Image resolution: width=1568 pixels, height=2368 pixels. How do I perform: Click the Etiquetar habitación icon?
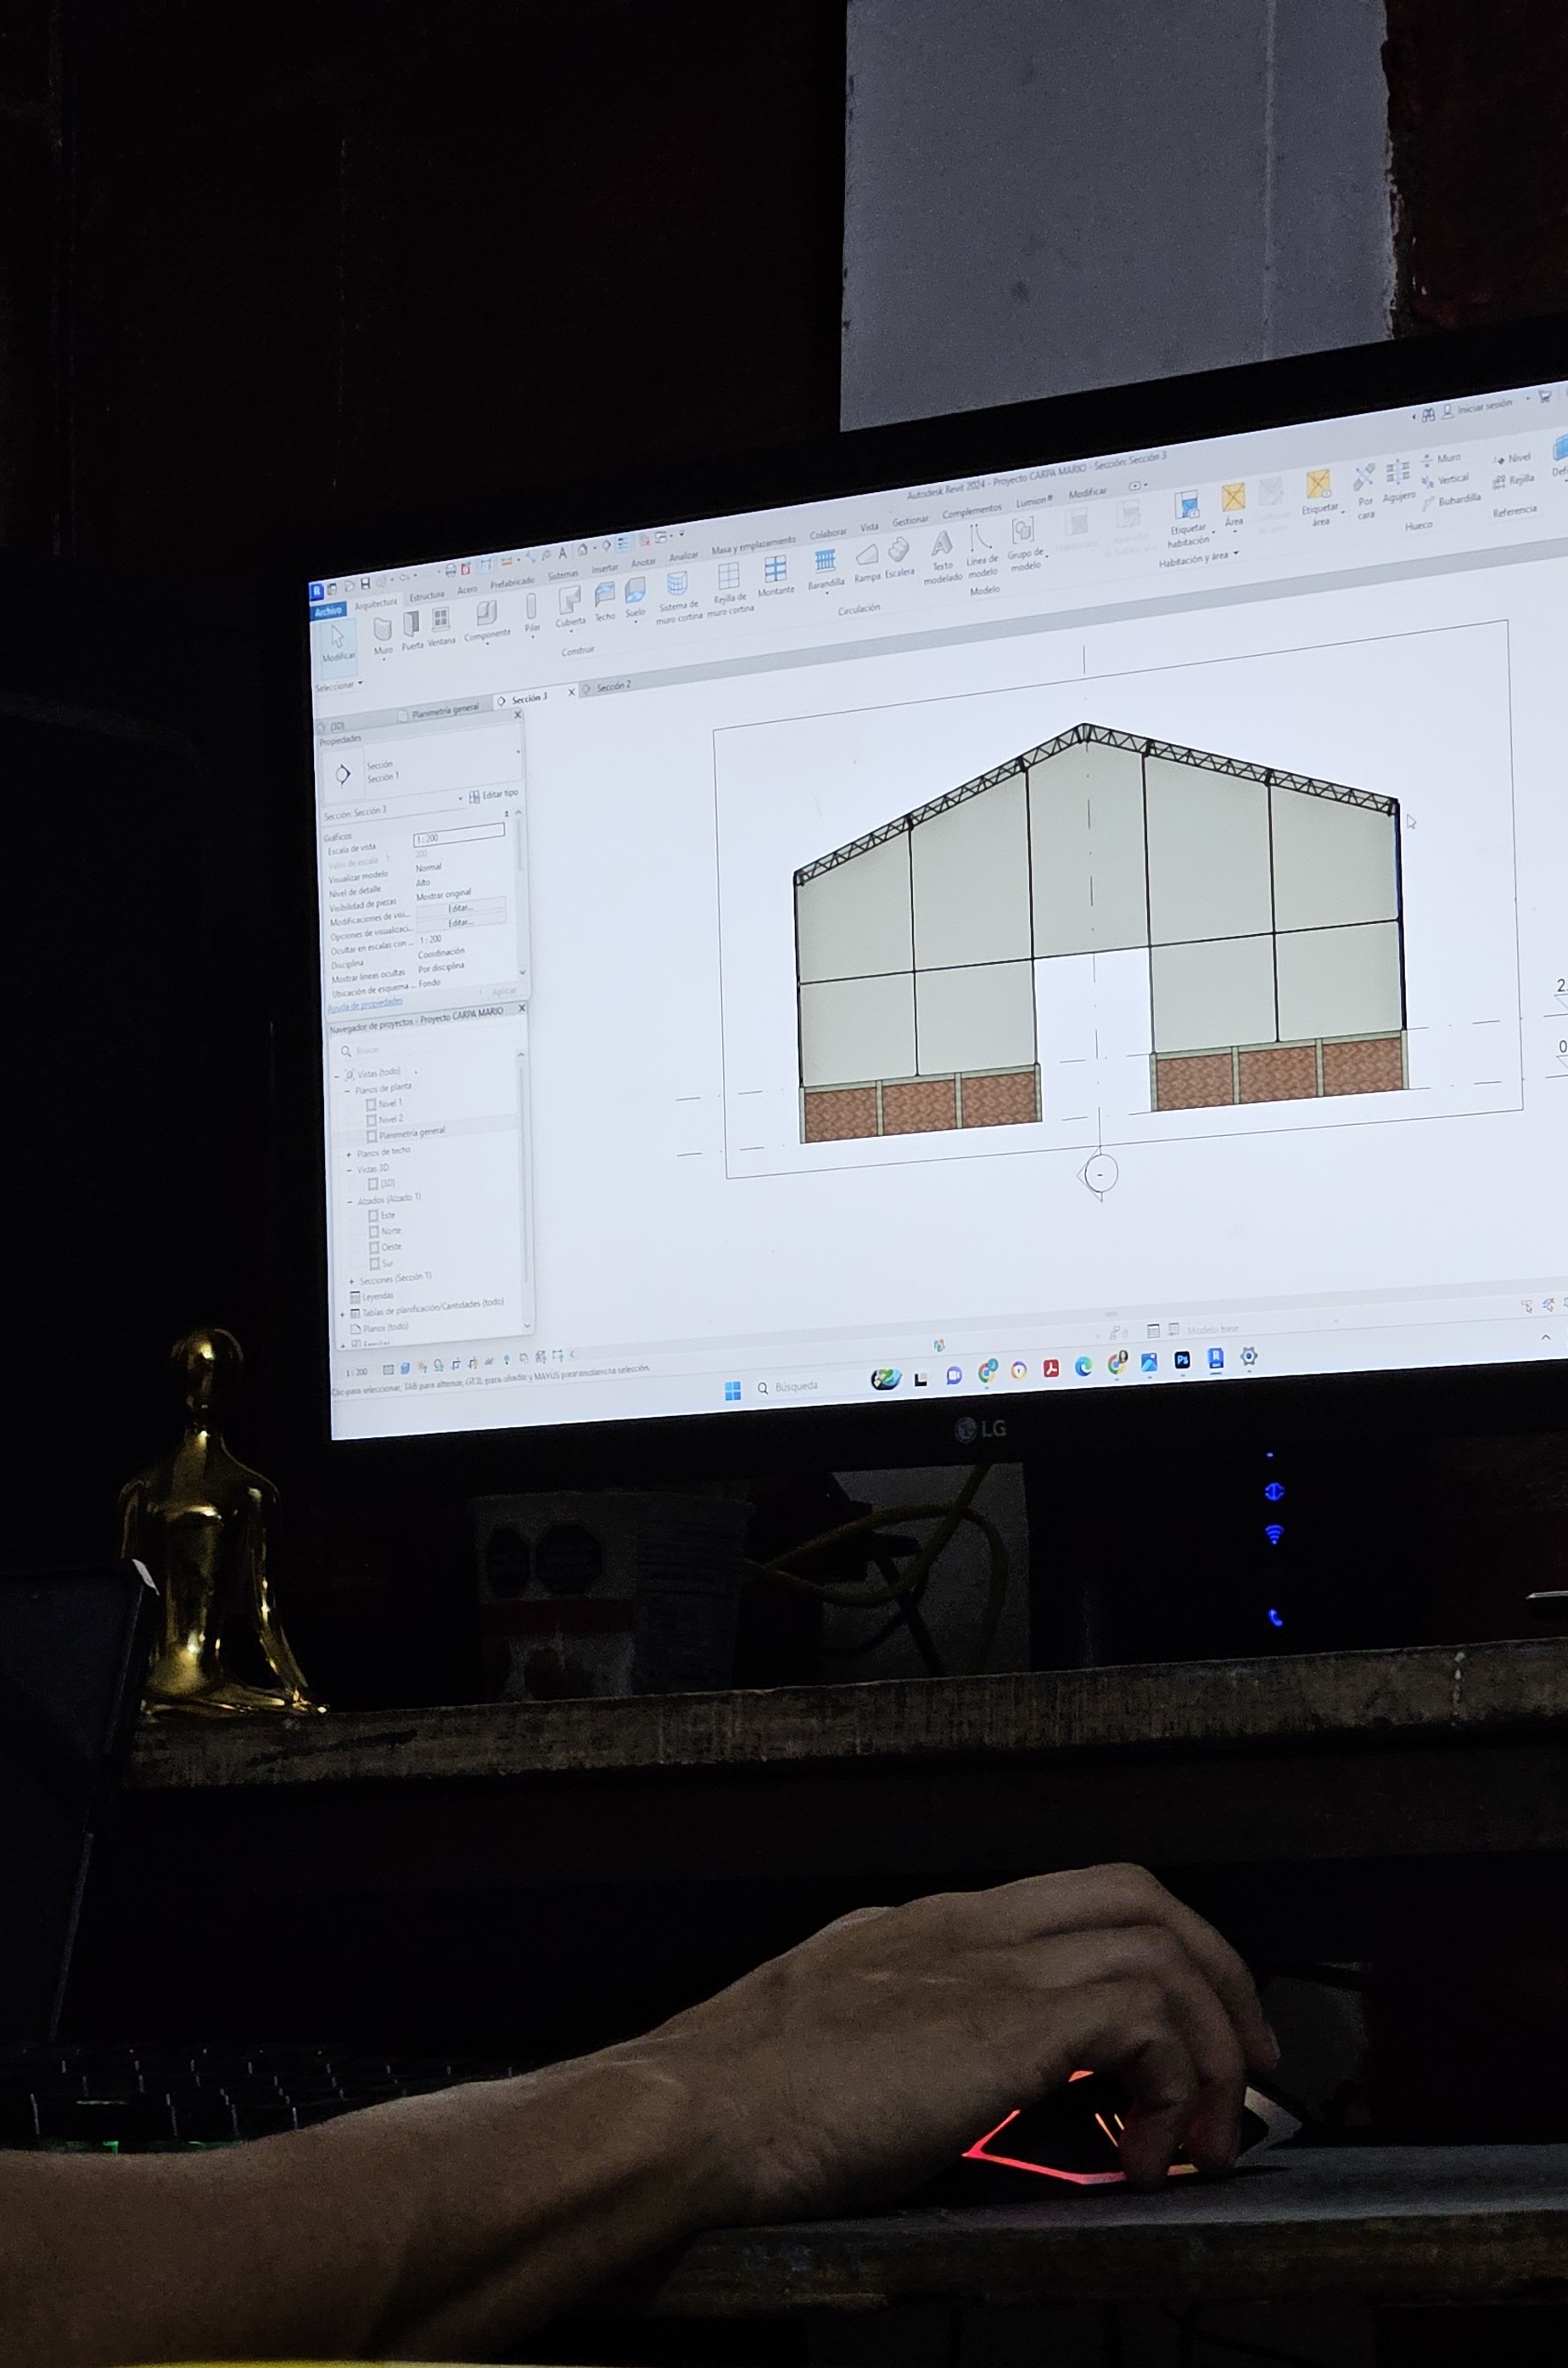point(1187,505)
